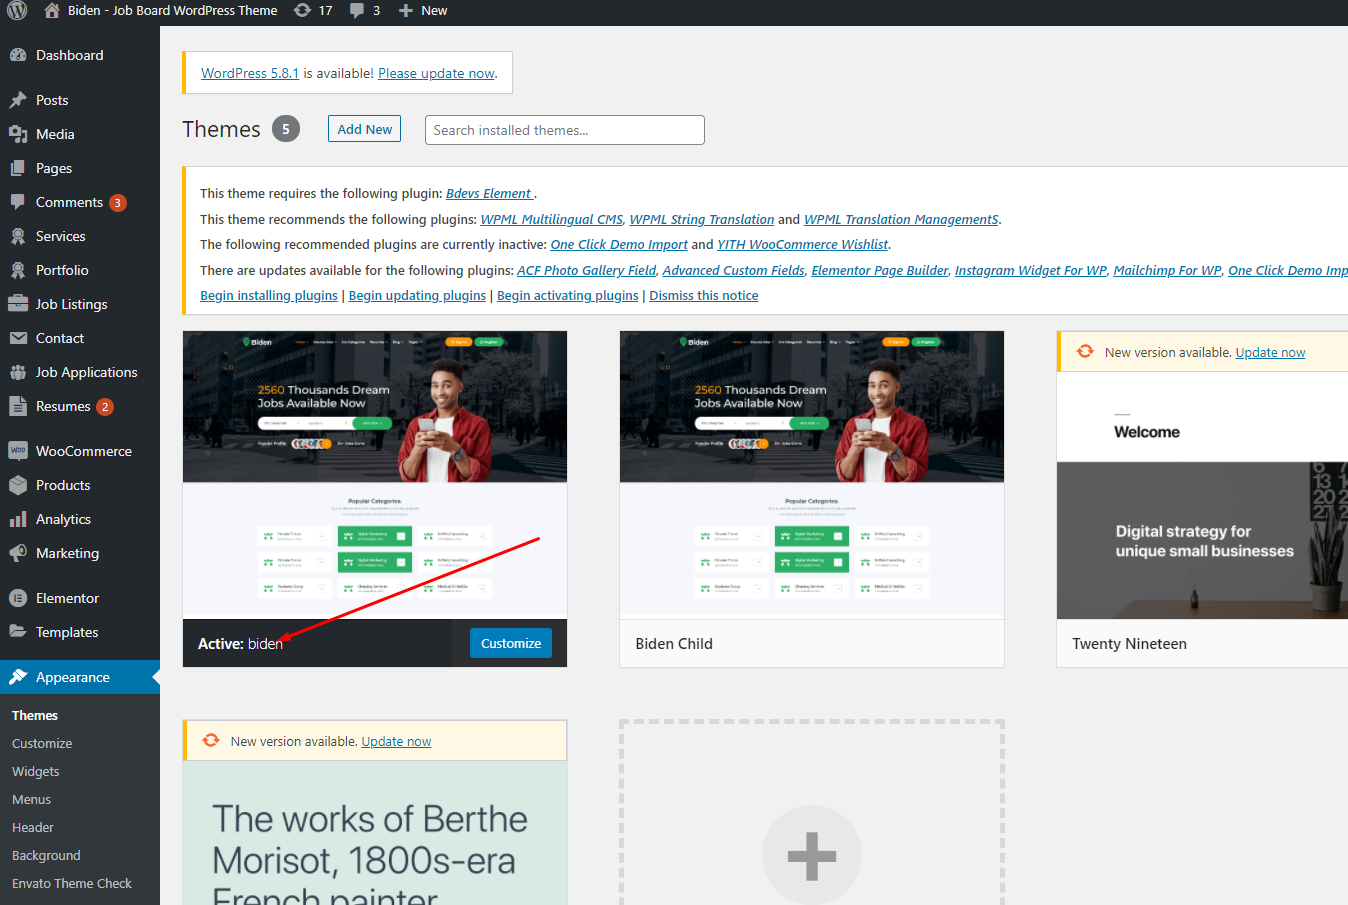Open the Header submenu item

point(33,827)
